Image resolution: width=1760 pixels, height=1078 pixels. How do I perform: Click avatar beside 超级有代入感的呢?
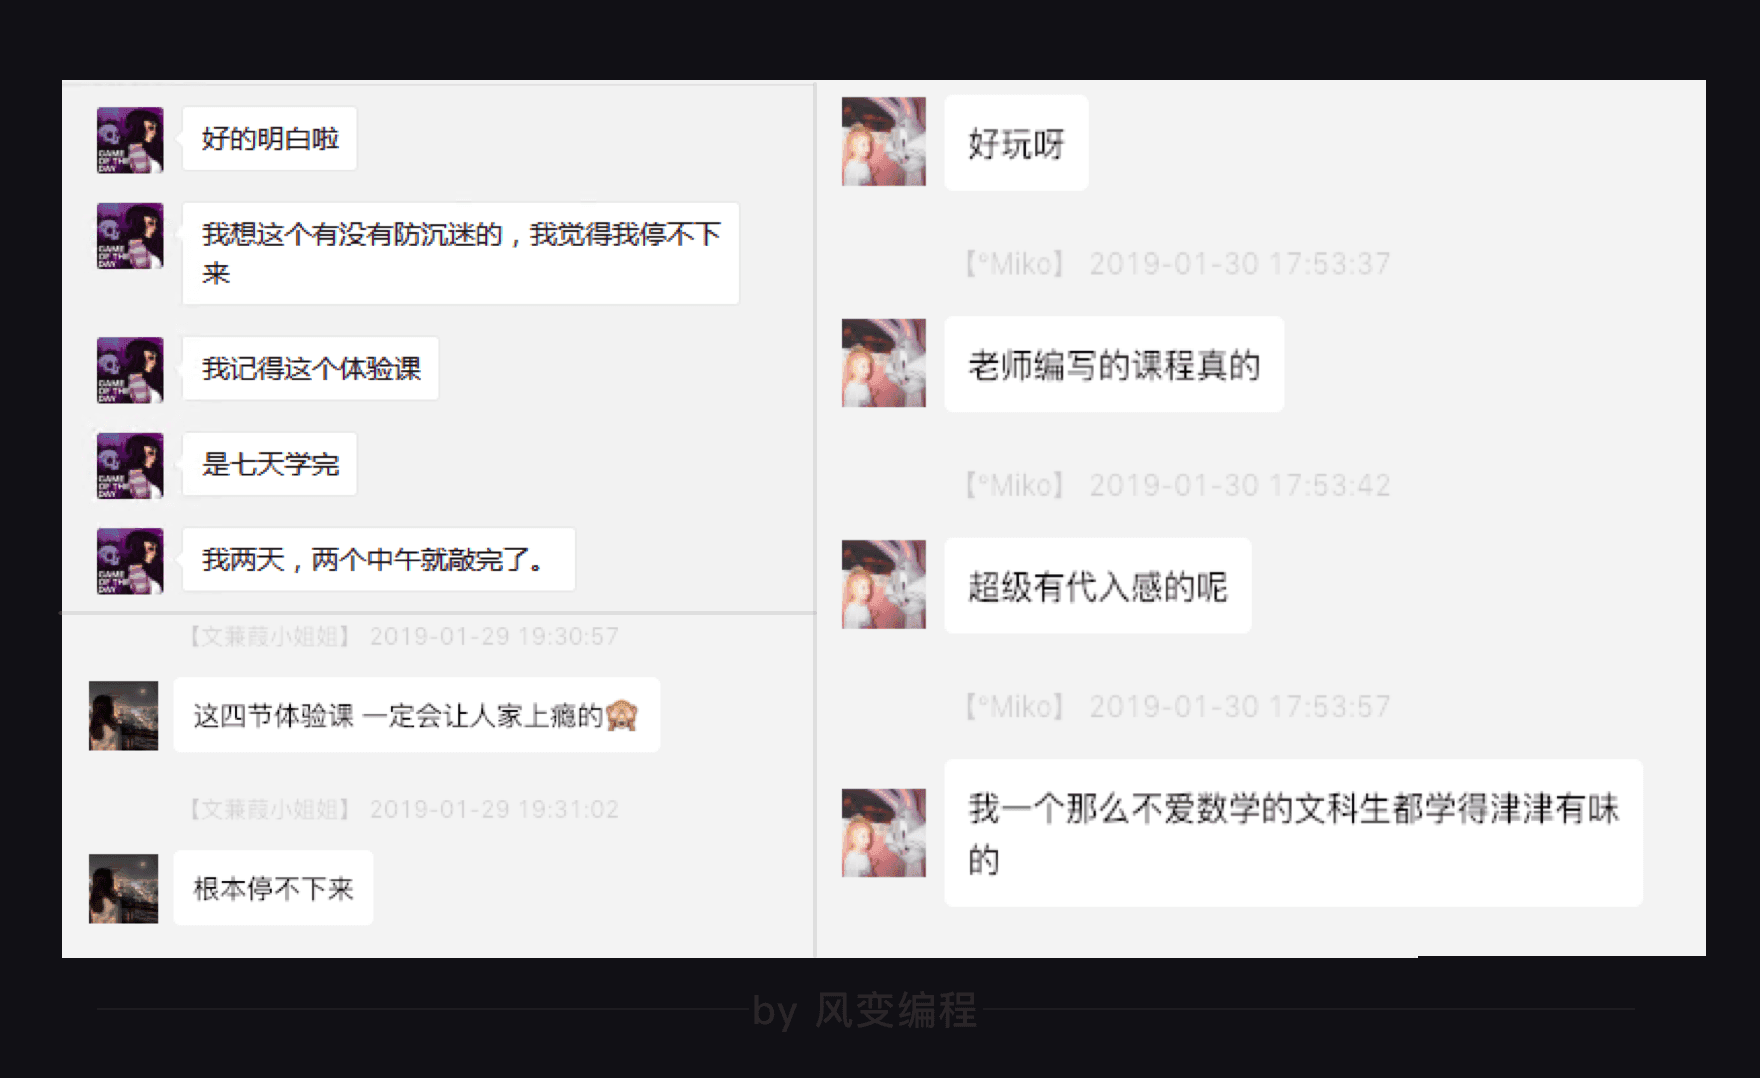pos(884,585)
